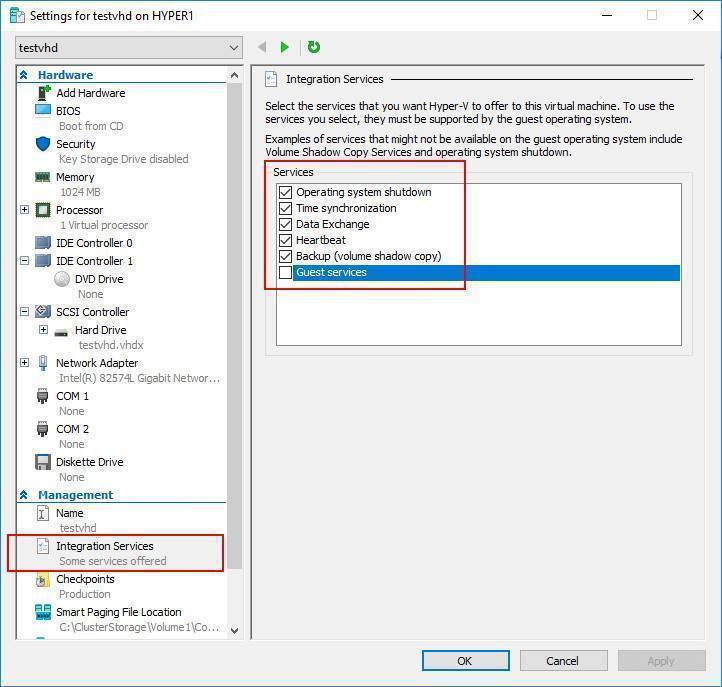The height and width of the screenshot is (687, 722).
Task: Click the COM 1 port icon
Action: point(42,396)
